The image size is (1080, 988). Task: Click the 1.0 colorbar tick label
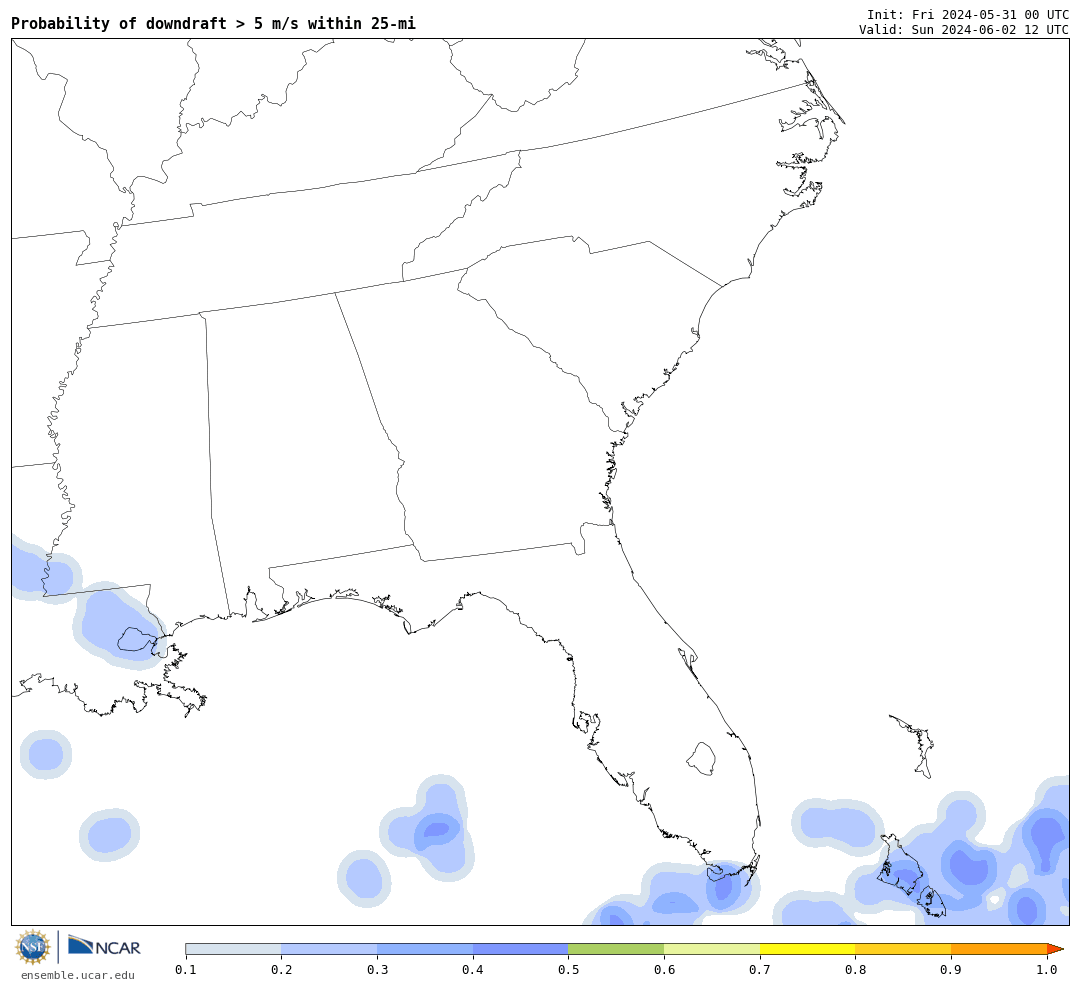[1047, 970]
